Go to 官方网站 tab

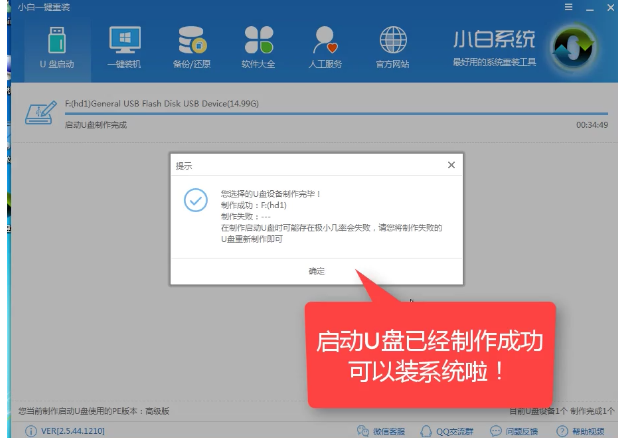[x=393, y=48]
